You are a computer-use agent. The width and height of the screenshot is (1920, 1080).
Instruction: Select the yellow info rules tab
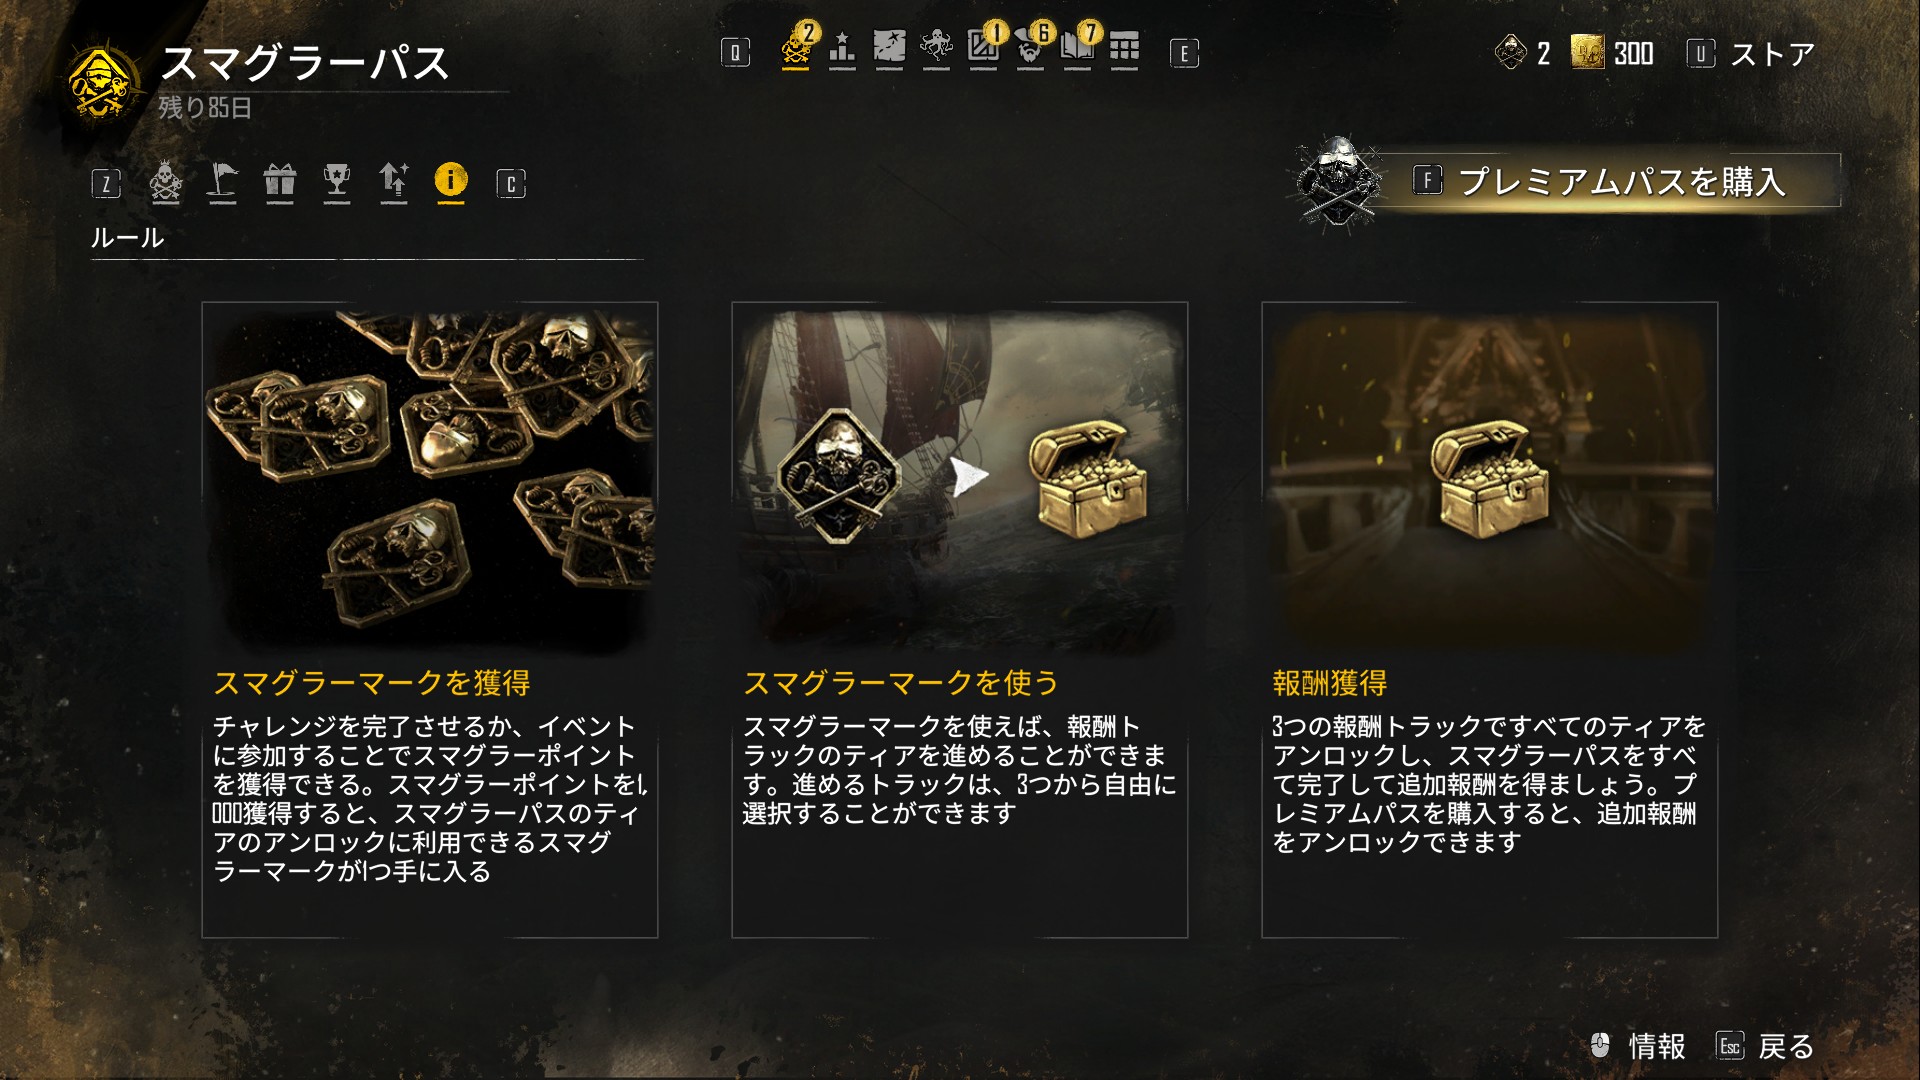point(451,181)
